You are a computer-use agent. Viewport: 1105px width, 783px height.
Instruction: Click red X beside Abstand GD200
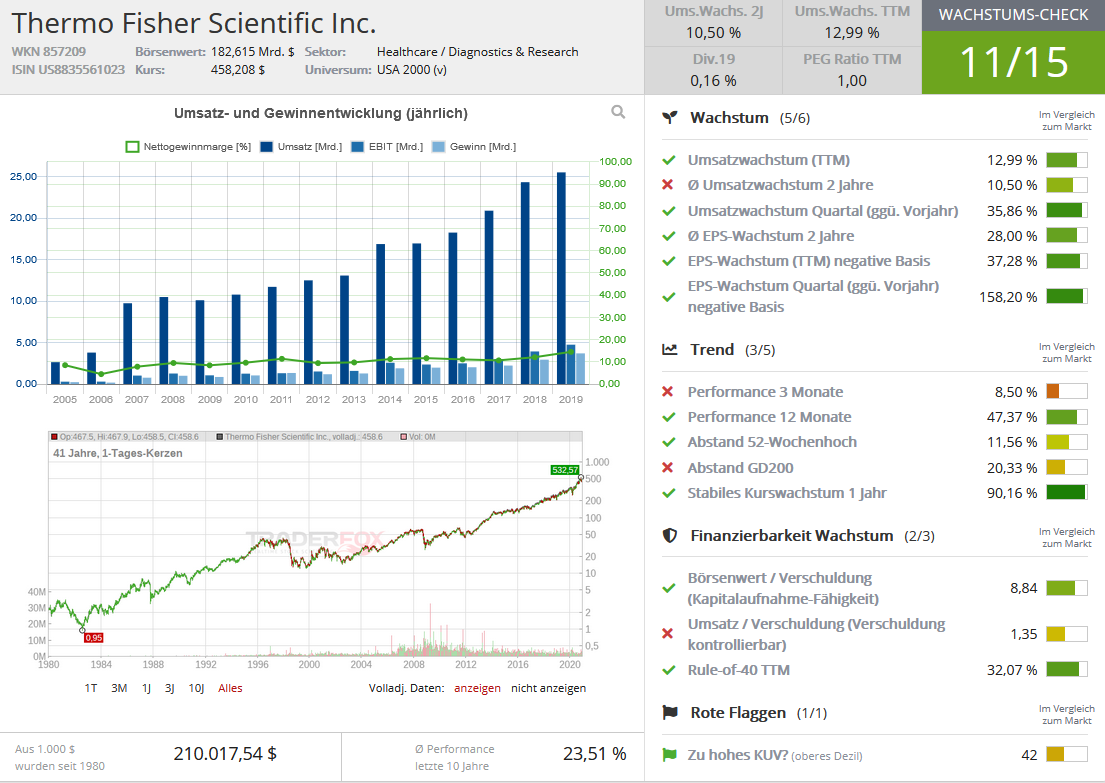[x=668, y=468]
